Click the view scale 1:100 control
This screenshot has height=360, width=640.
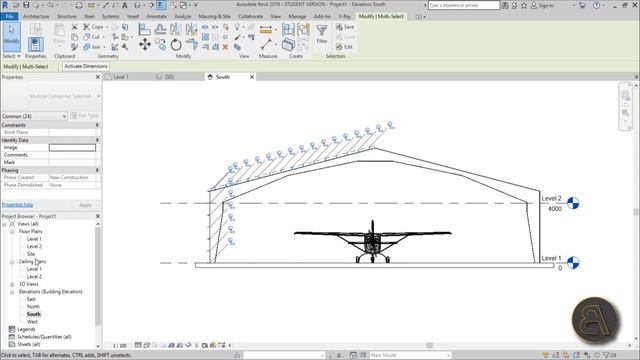click(120, 346)
